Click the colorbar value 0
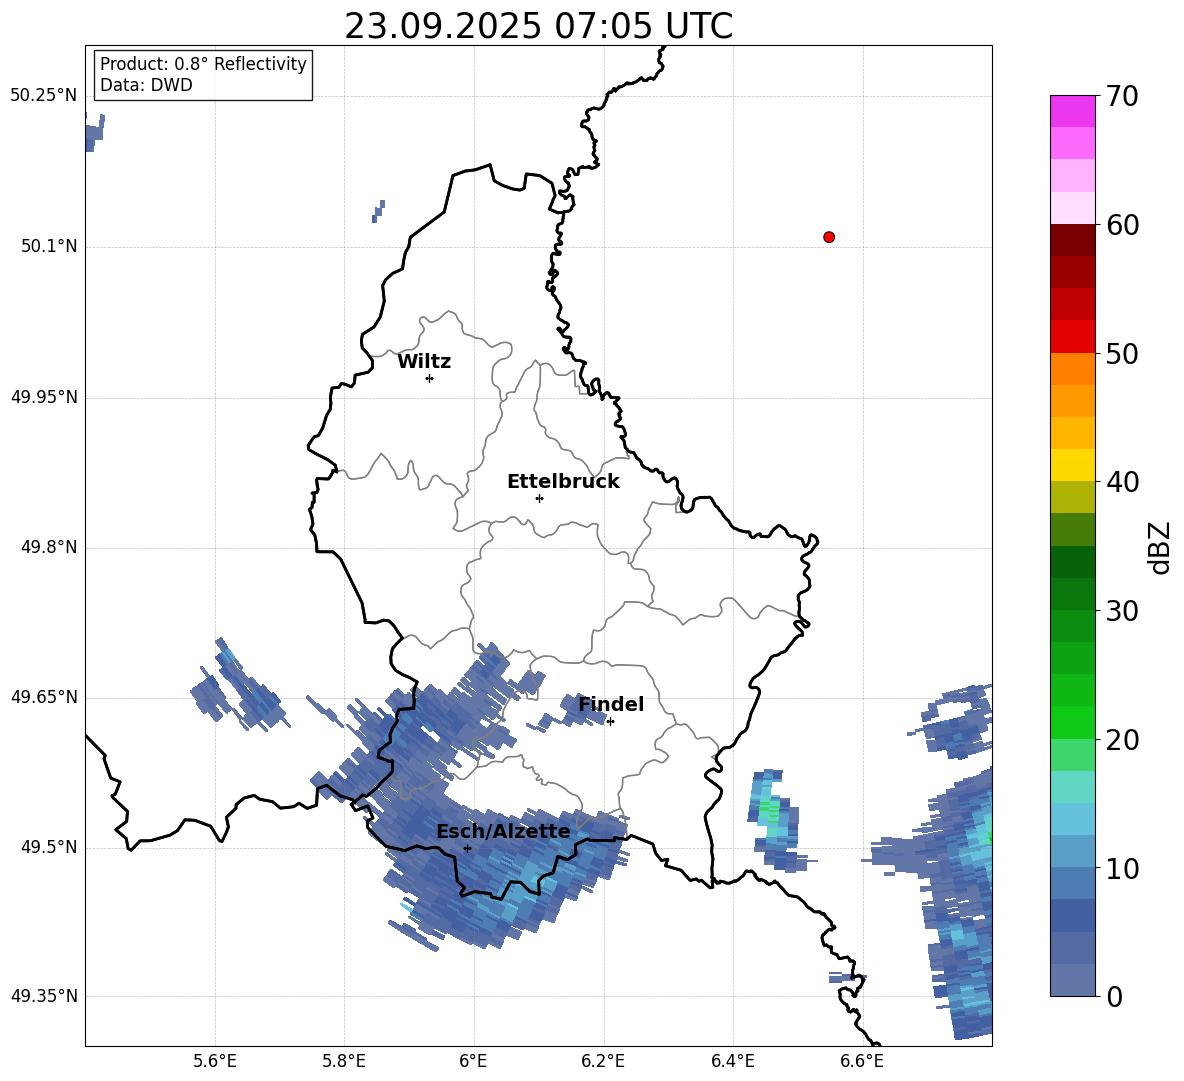Image resolution: width=1184 pixels, height=1081 pixels. pos(1114,996)
